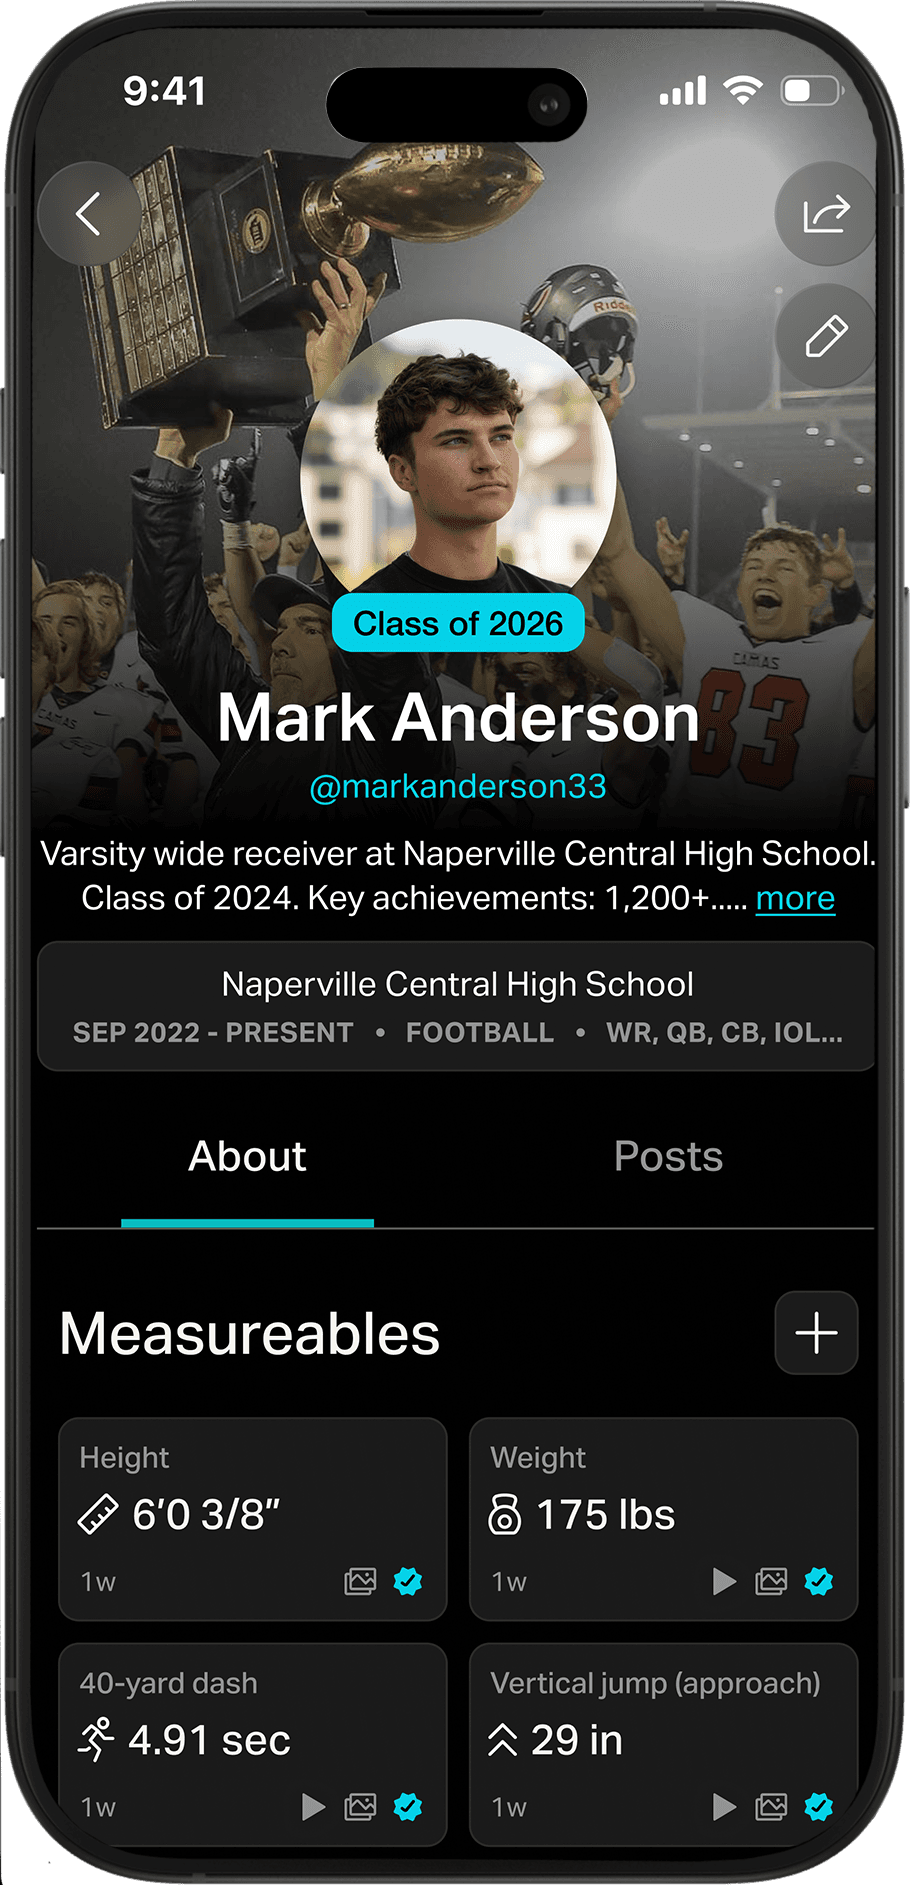Open image attachment on Vertical jump card
This screenshot has height=1885, width=910.
[x=771, y=1806]
